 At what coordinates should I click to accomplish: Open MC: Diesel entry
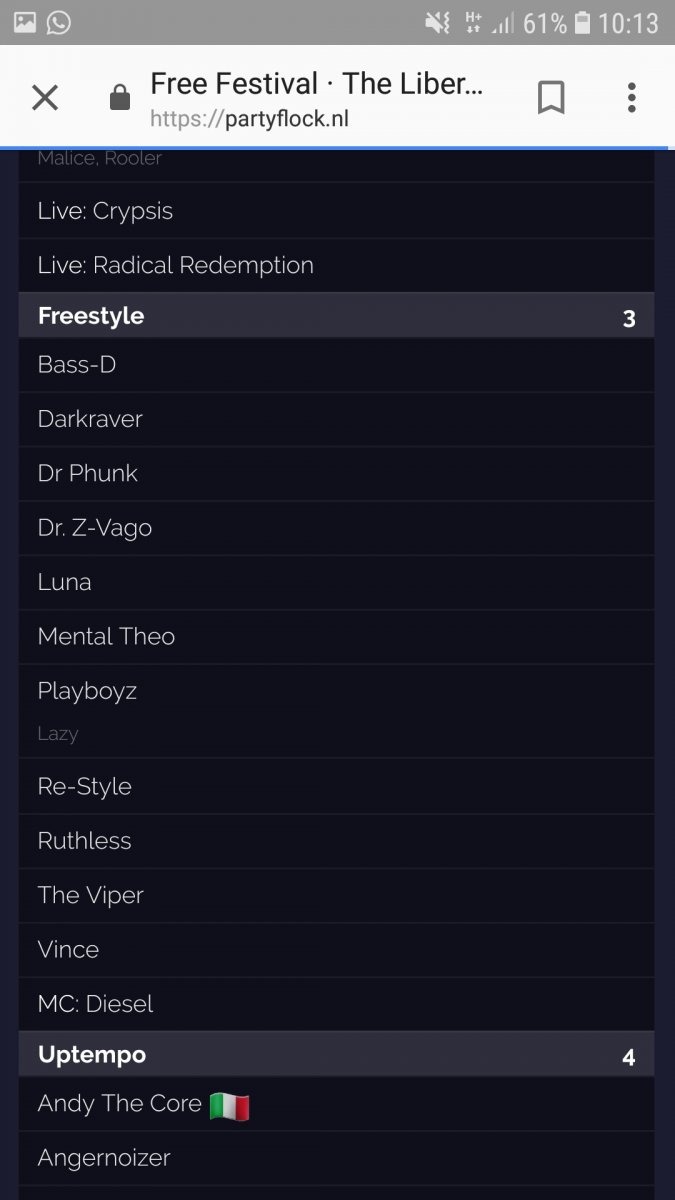95,1004
